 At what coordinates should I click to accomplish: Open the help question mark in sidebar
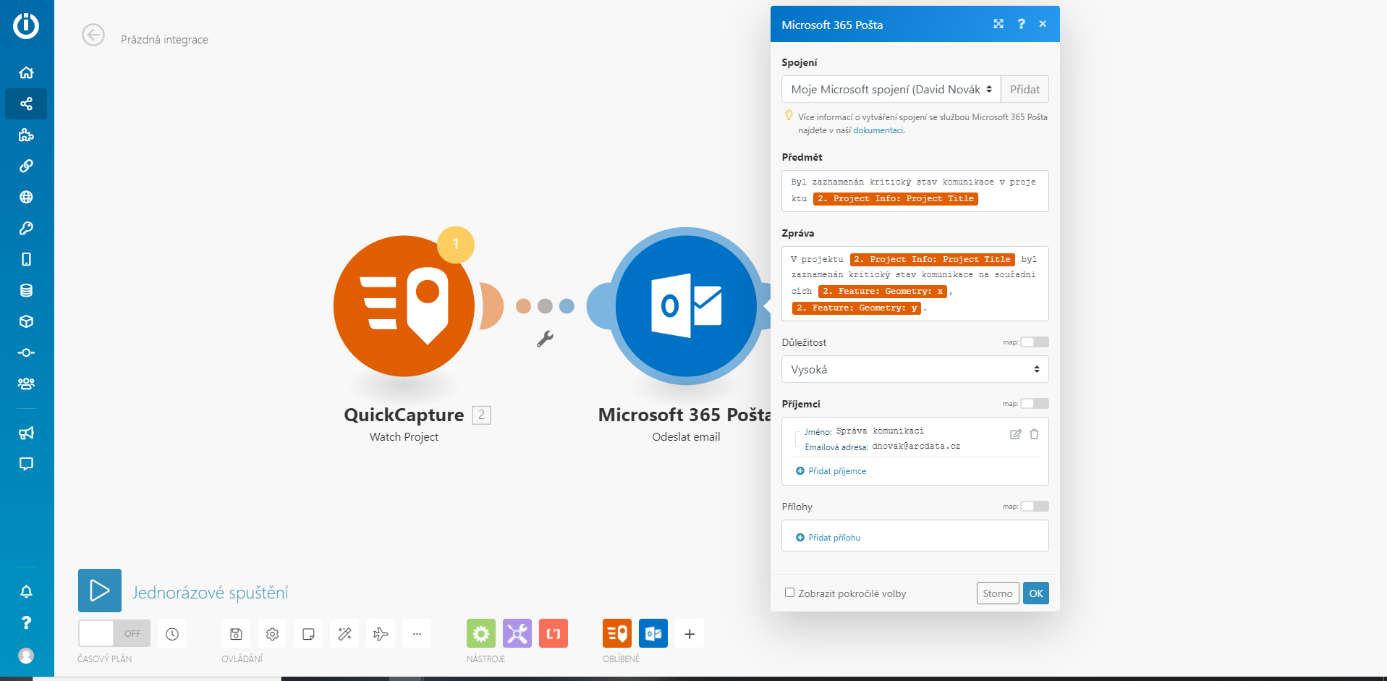(26, 623)
